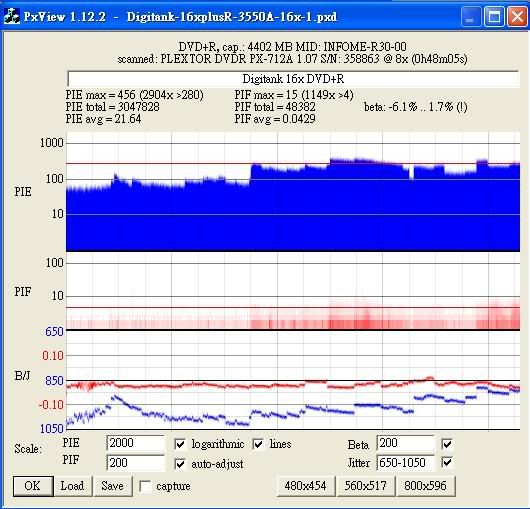Set window size to 480x454
This screenshot has width=530, height=509.
click(306, 486)
